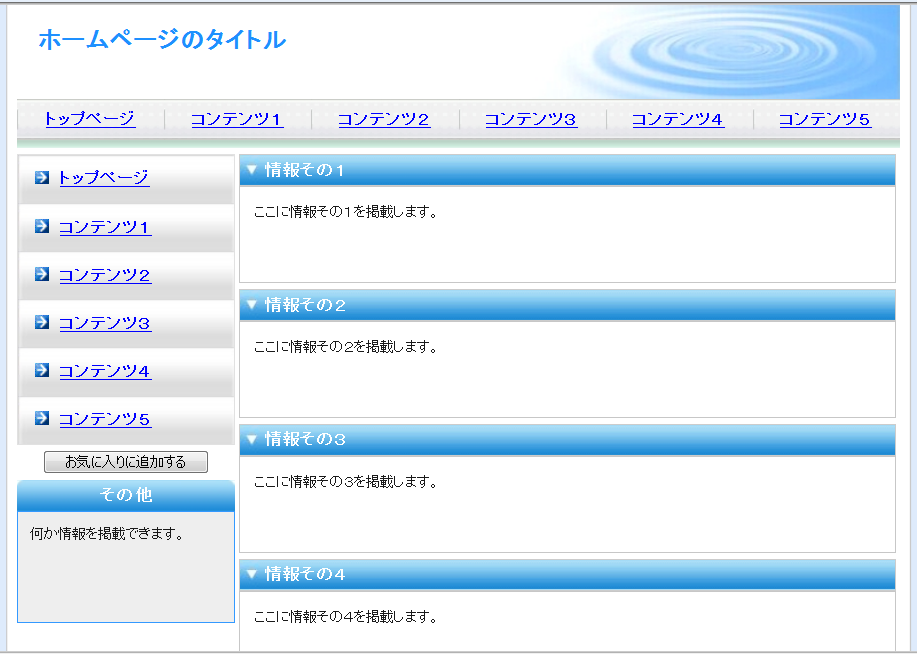Open the コンテンツ2 link in the sidebar
The width and height of the screenshot is (917, 654).
tap(105, 275)
